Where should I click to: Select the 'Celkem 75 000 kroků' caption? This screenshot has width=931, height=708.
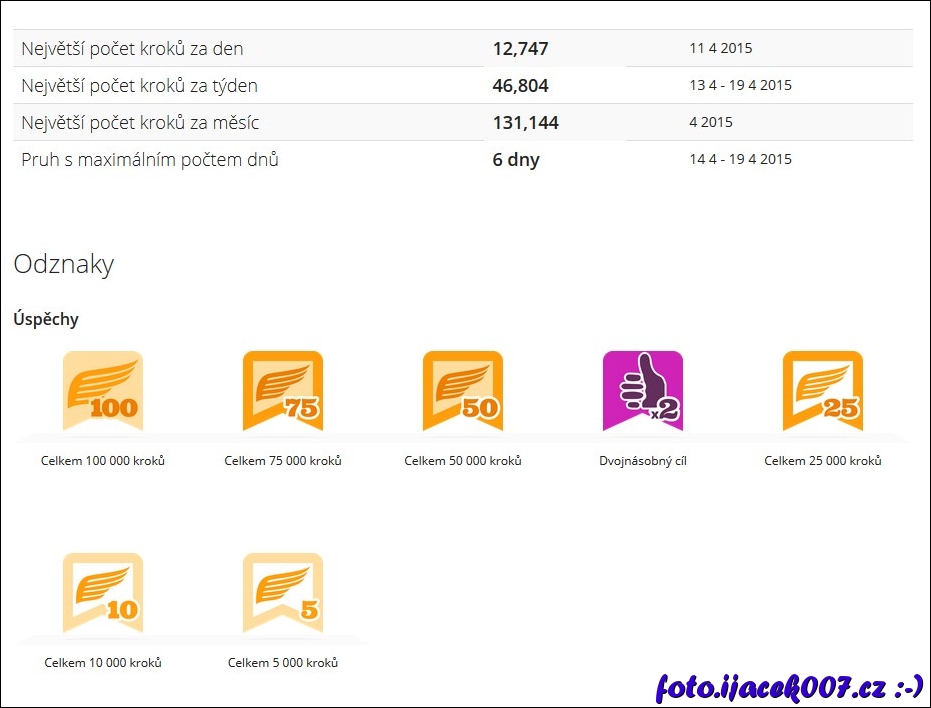pyautogui.click(x=283, y=461)
